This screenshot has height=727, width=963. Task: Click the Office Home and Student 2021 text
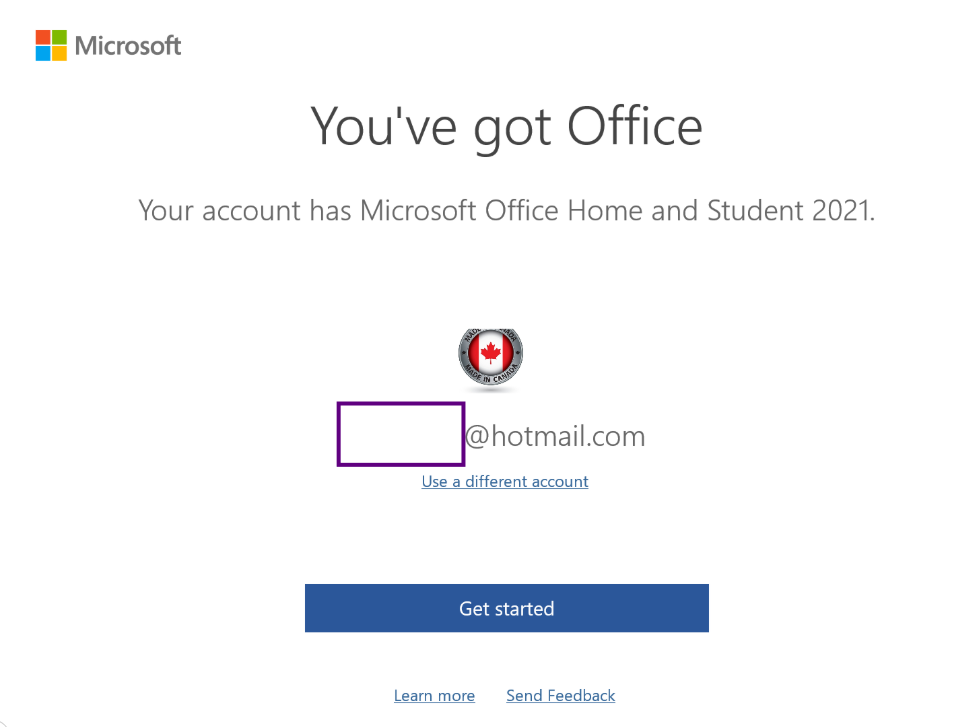(678, 211)
